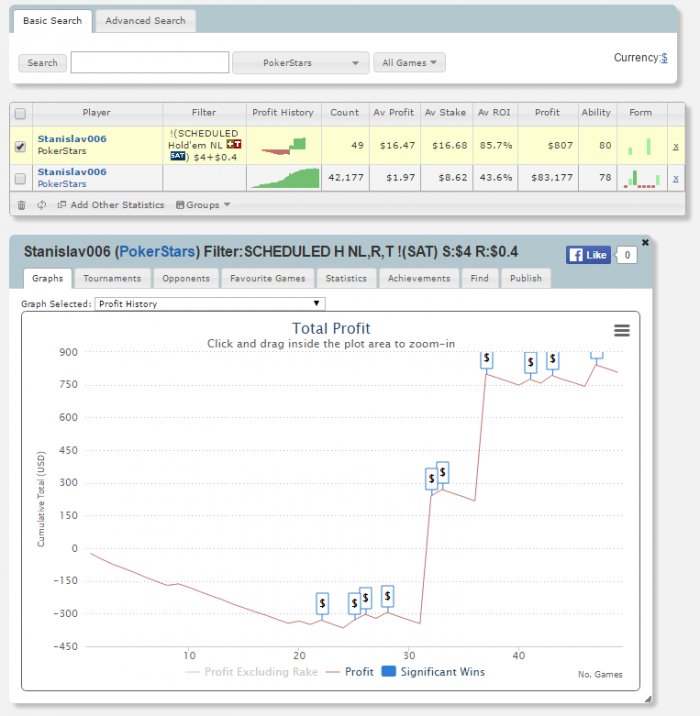Open the PokerStars network dropdown
The width and height of the screenshot is (700, 716).
point(300,63)
